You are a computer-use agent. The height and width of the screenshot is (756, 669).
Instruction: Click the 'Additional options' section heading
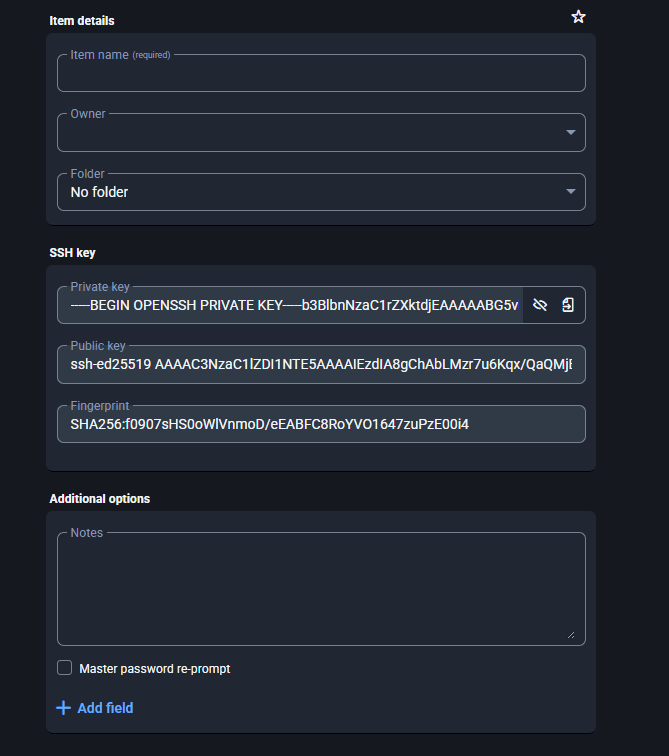(100, 499)
